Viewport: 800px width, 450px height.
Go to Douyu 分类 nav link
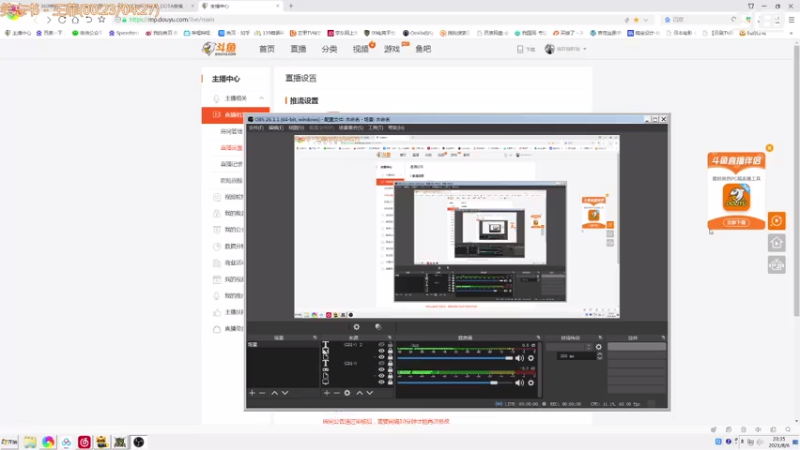coord(330,49)
